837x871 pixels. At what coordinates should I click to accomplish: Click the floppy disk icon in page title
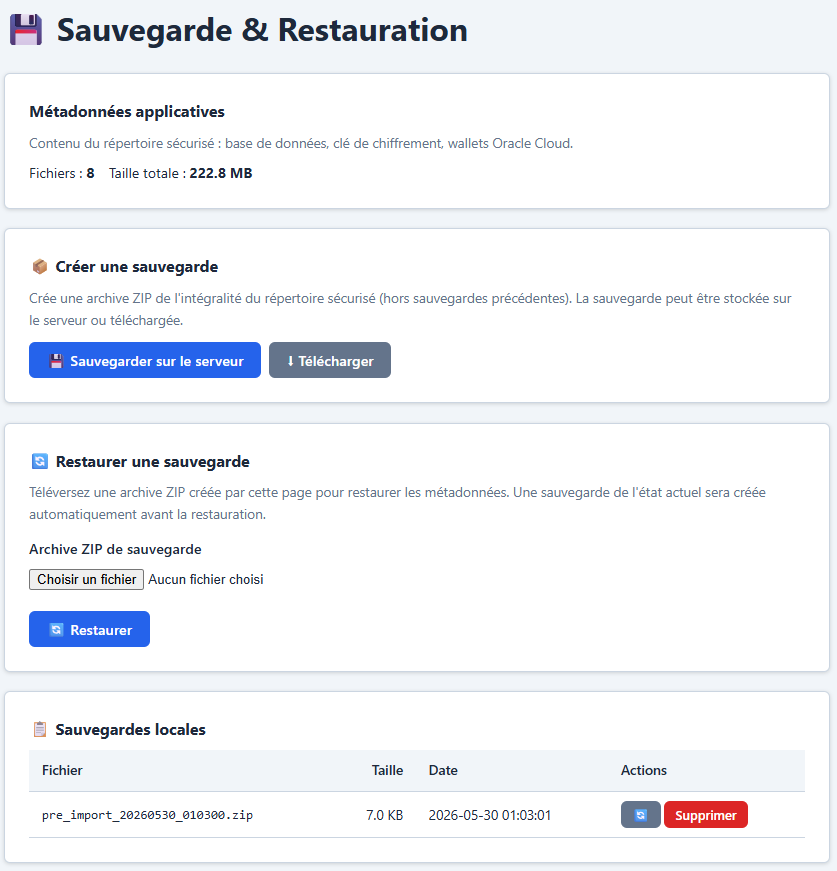[26, 30]
